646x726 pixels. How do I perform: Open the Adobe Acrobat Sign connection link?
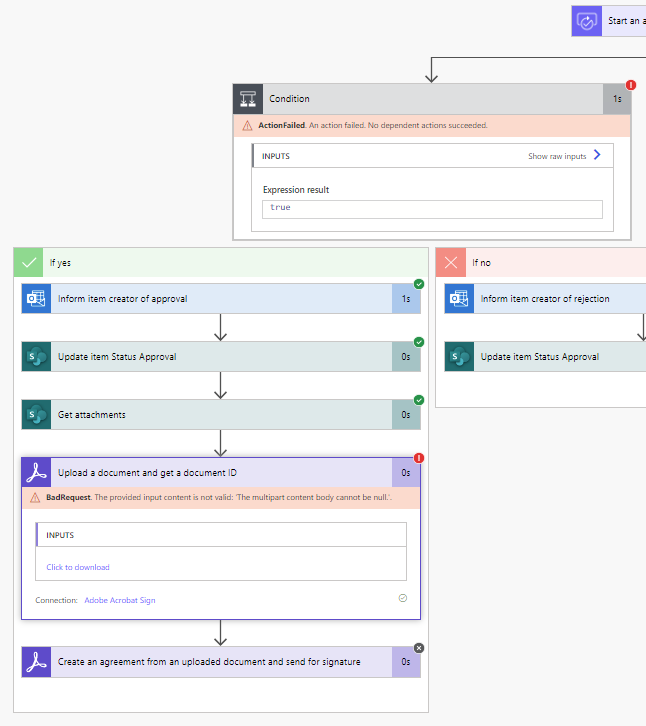point(120,600)
